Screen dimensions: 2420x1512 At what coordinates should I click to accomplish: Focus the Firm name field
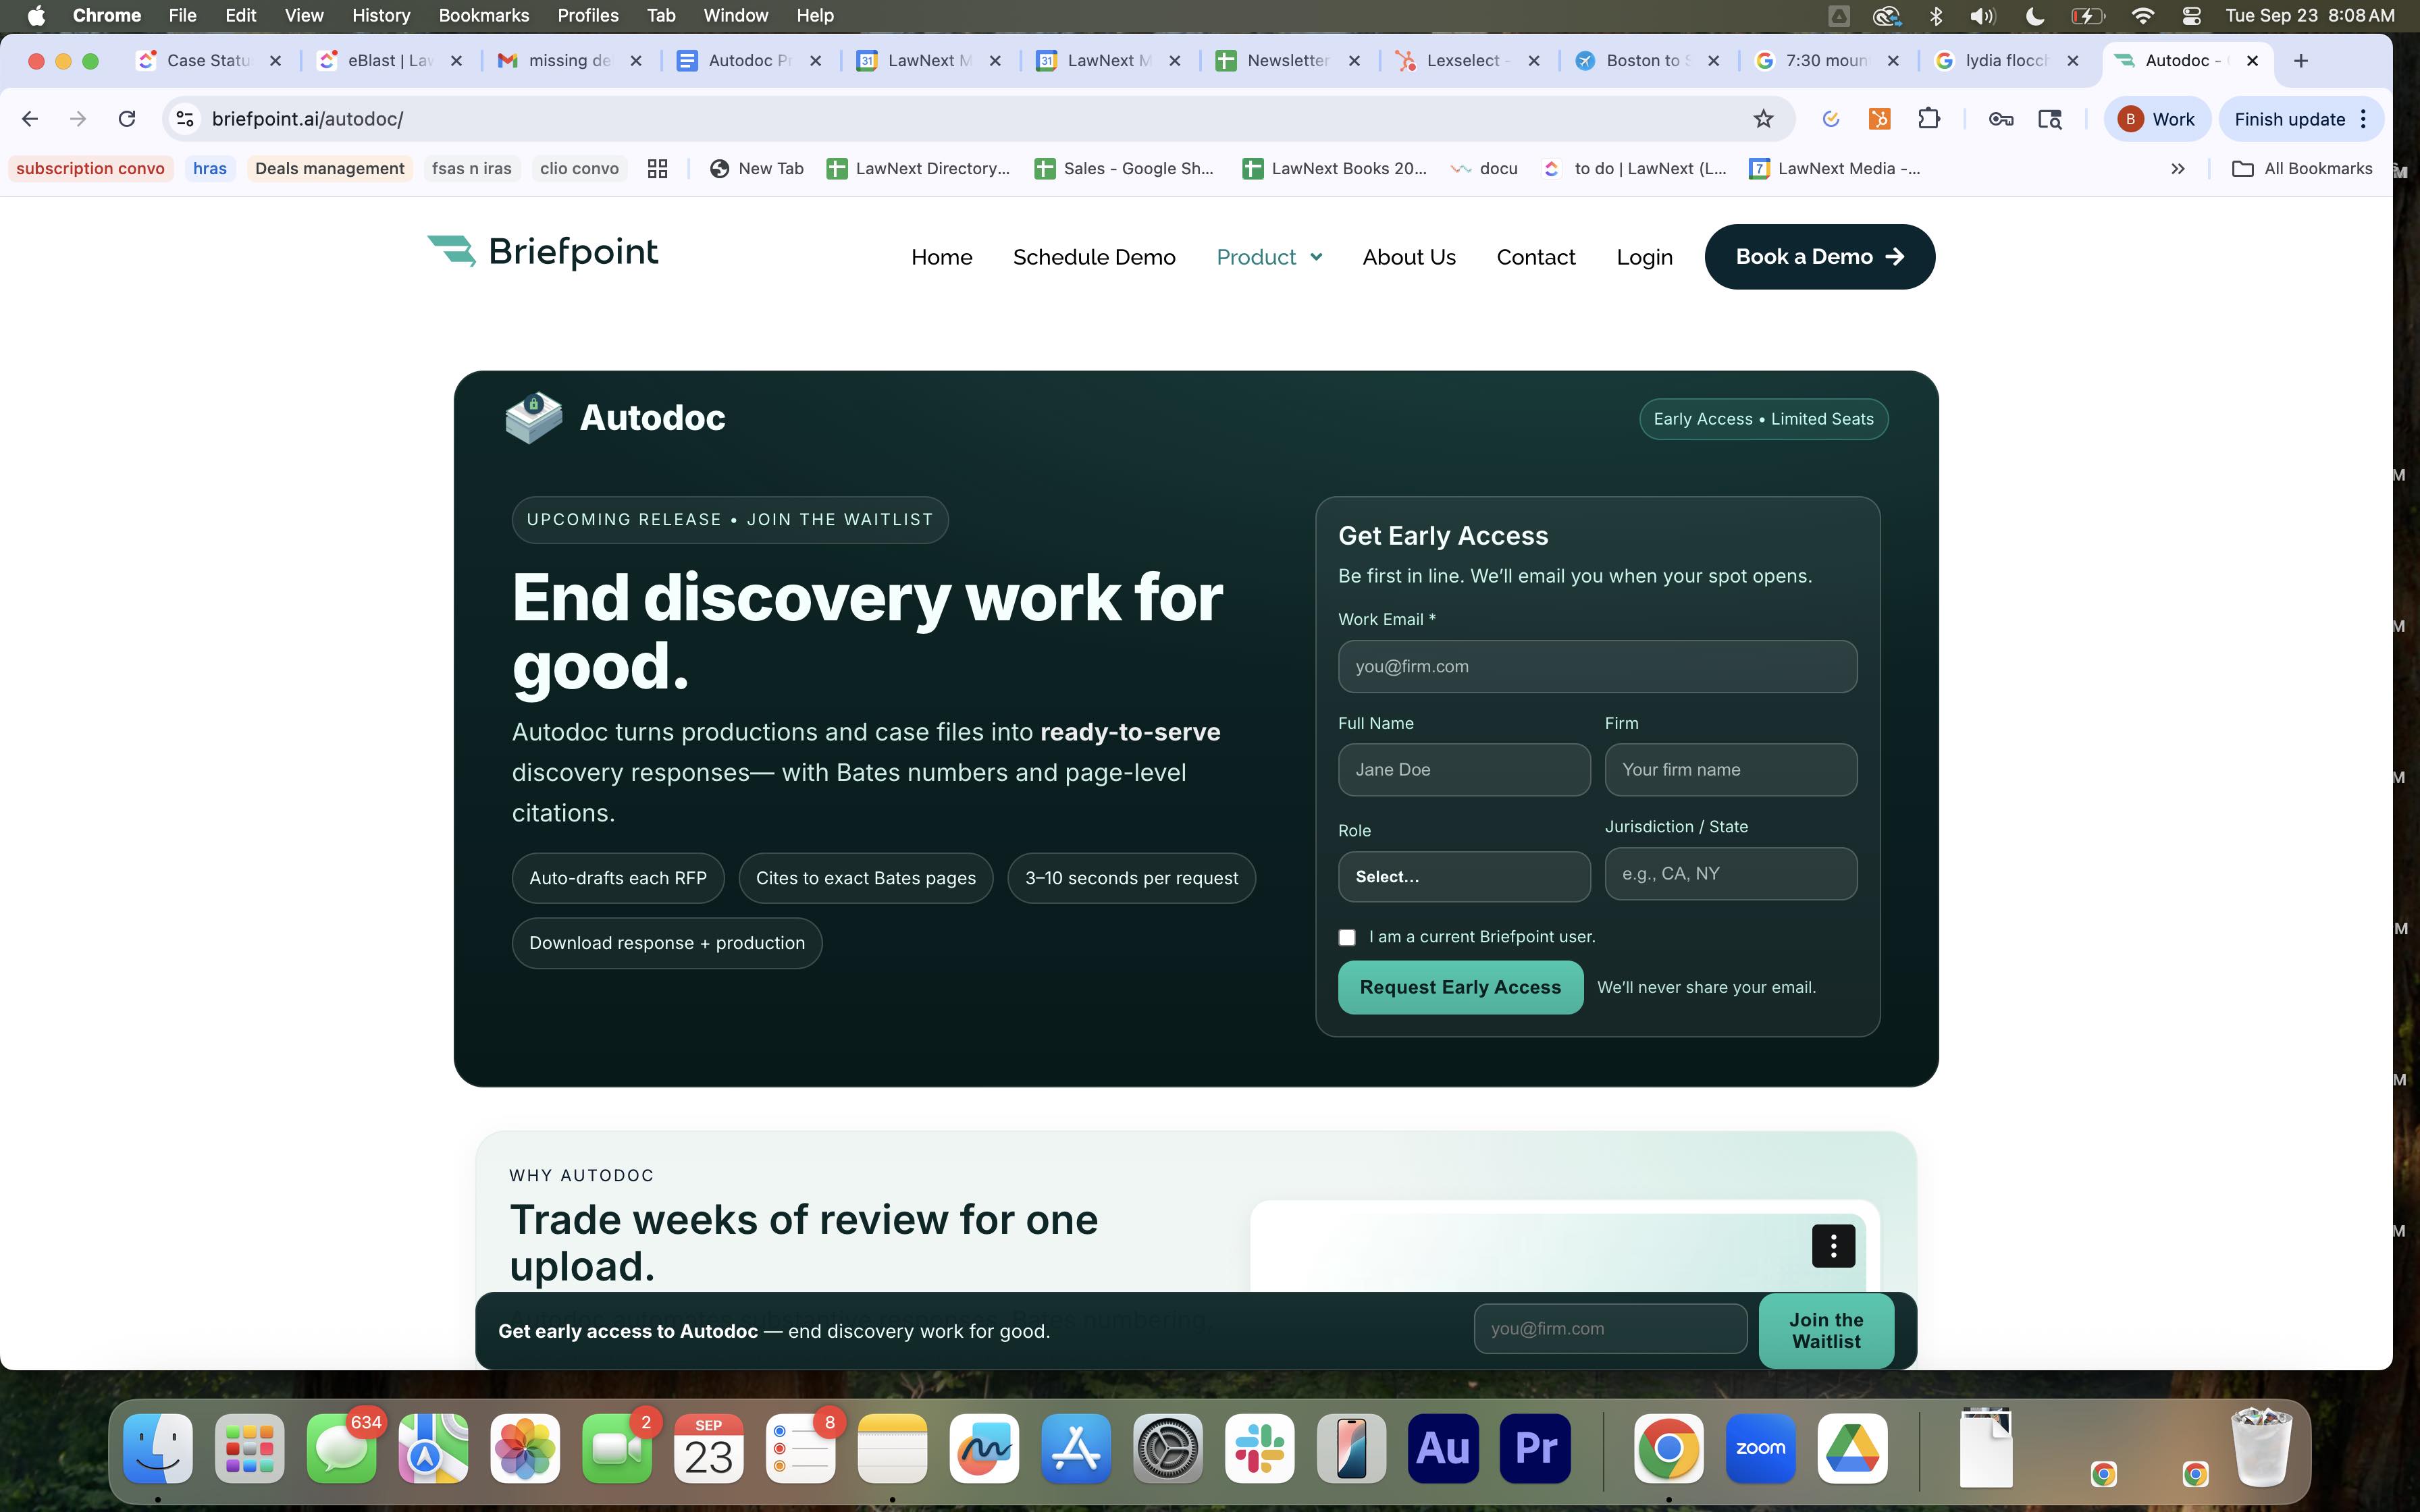coord(1731,770)
